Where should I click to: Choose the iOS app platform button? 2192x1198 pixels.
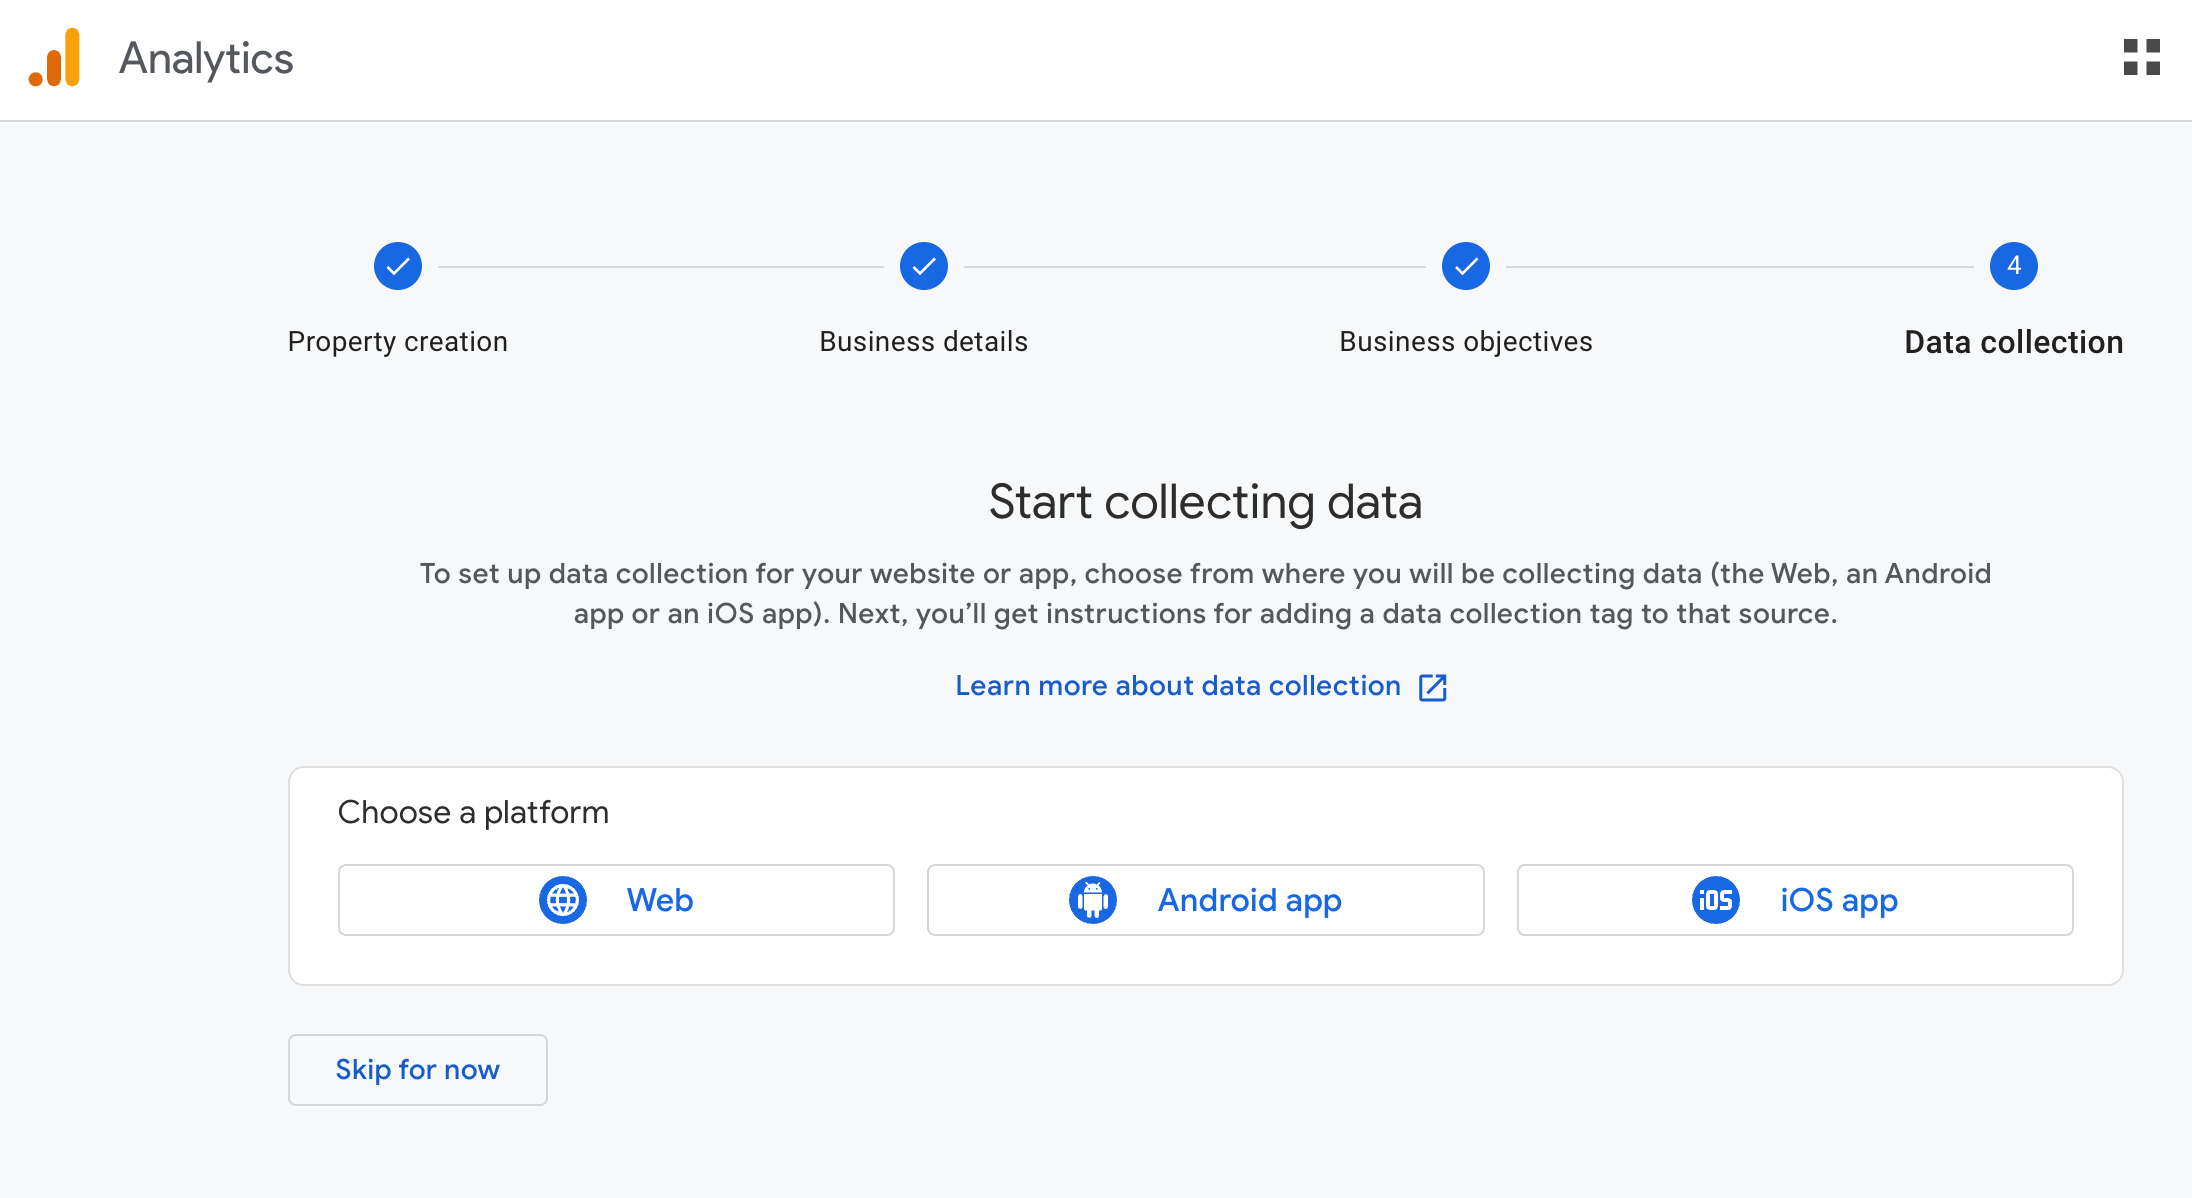click(1795, 900)
